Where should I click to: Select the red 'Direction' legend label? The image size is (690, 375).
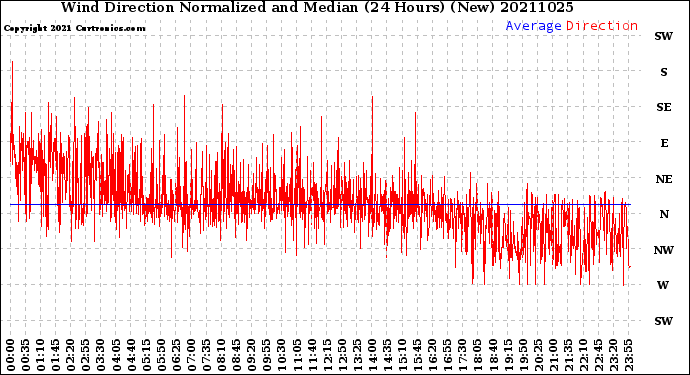click(x=602, y=26)
